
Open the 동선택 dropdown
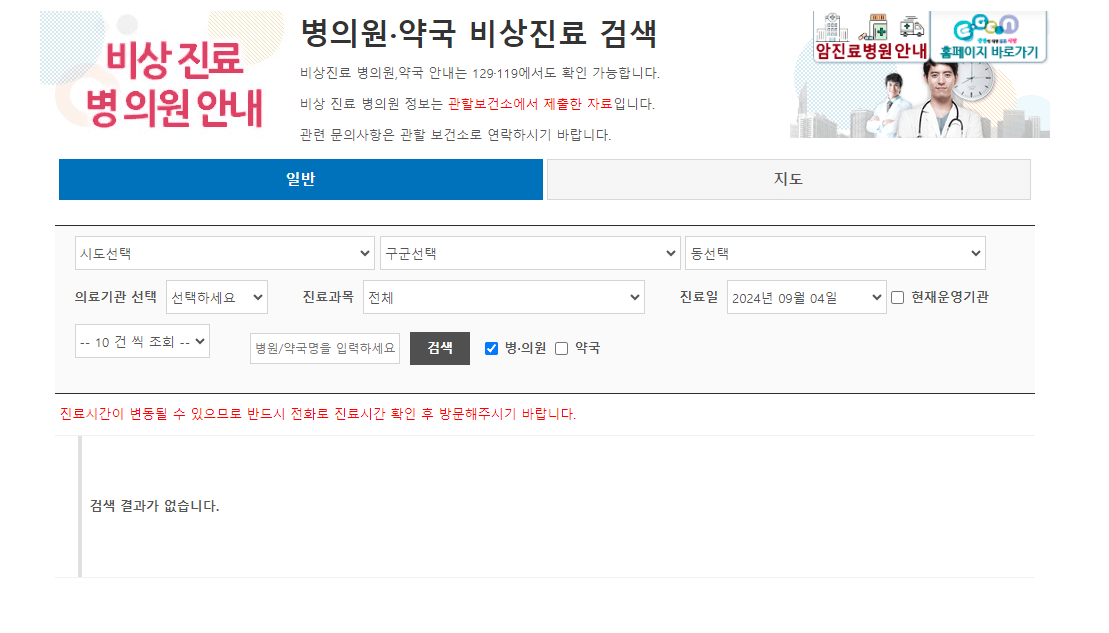coord(835,253)
